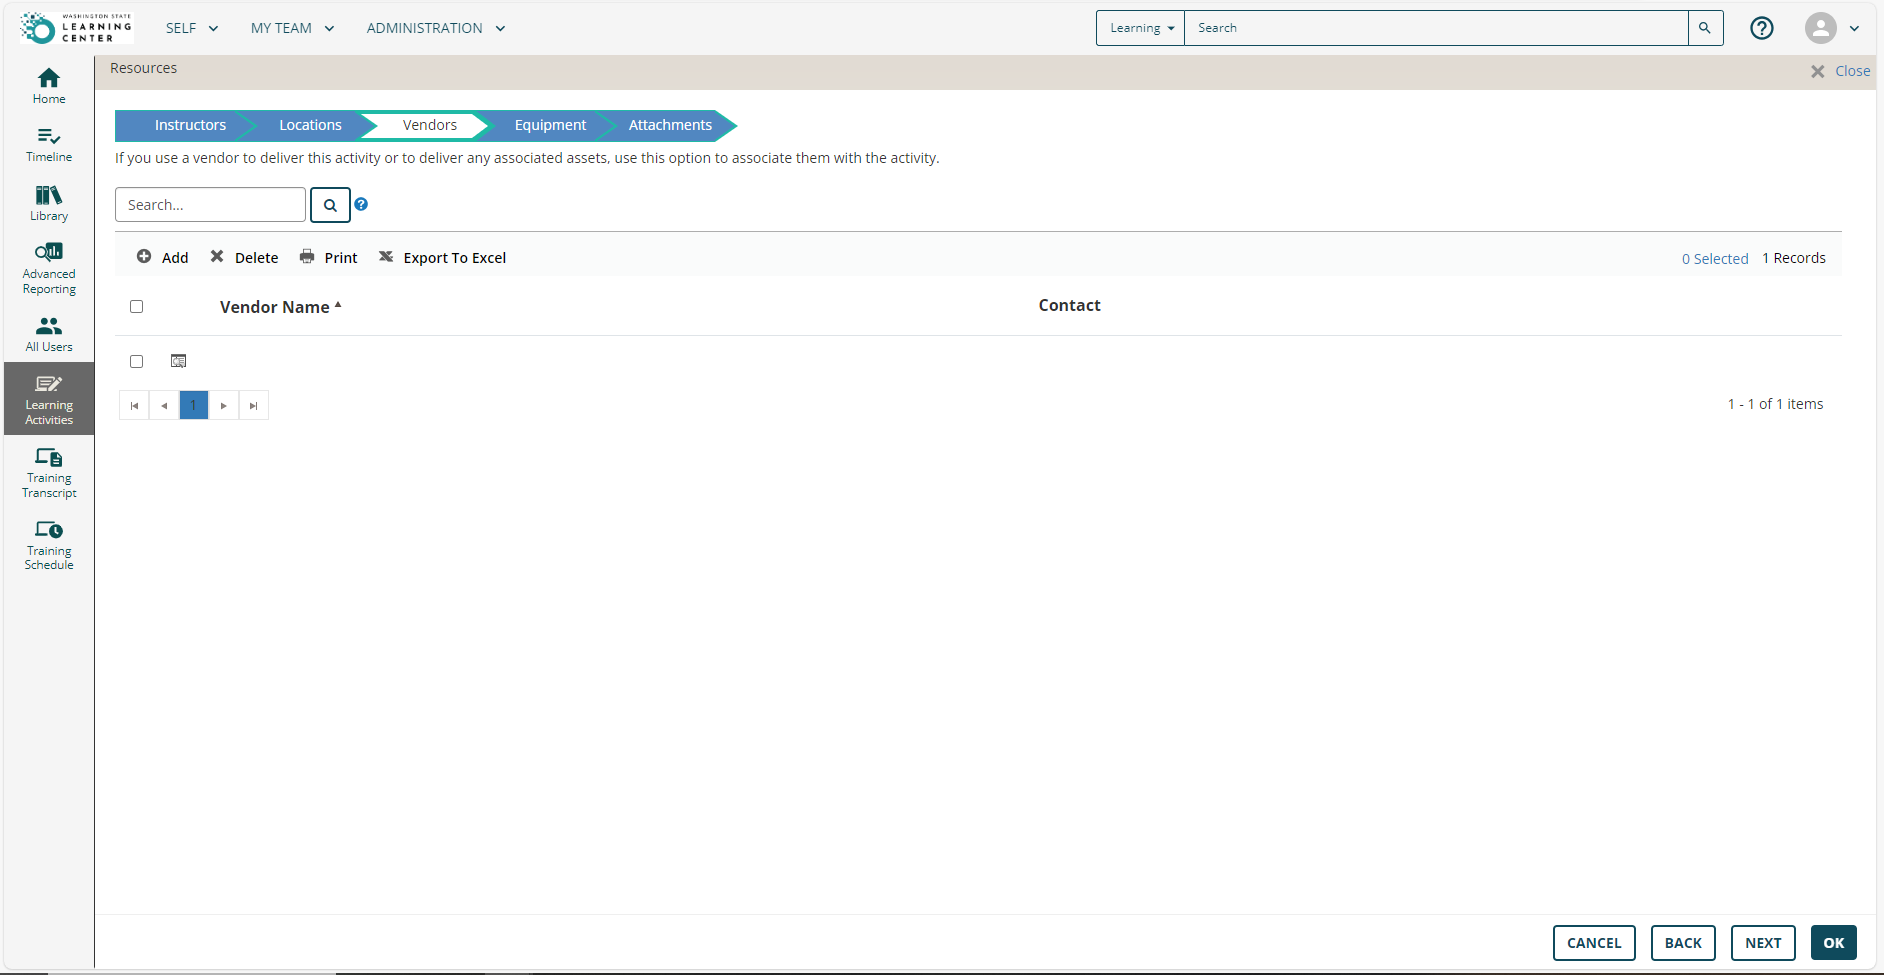Switch to the Attachments step tab

(670, 125)
